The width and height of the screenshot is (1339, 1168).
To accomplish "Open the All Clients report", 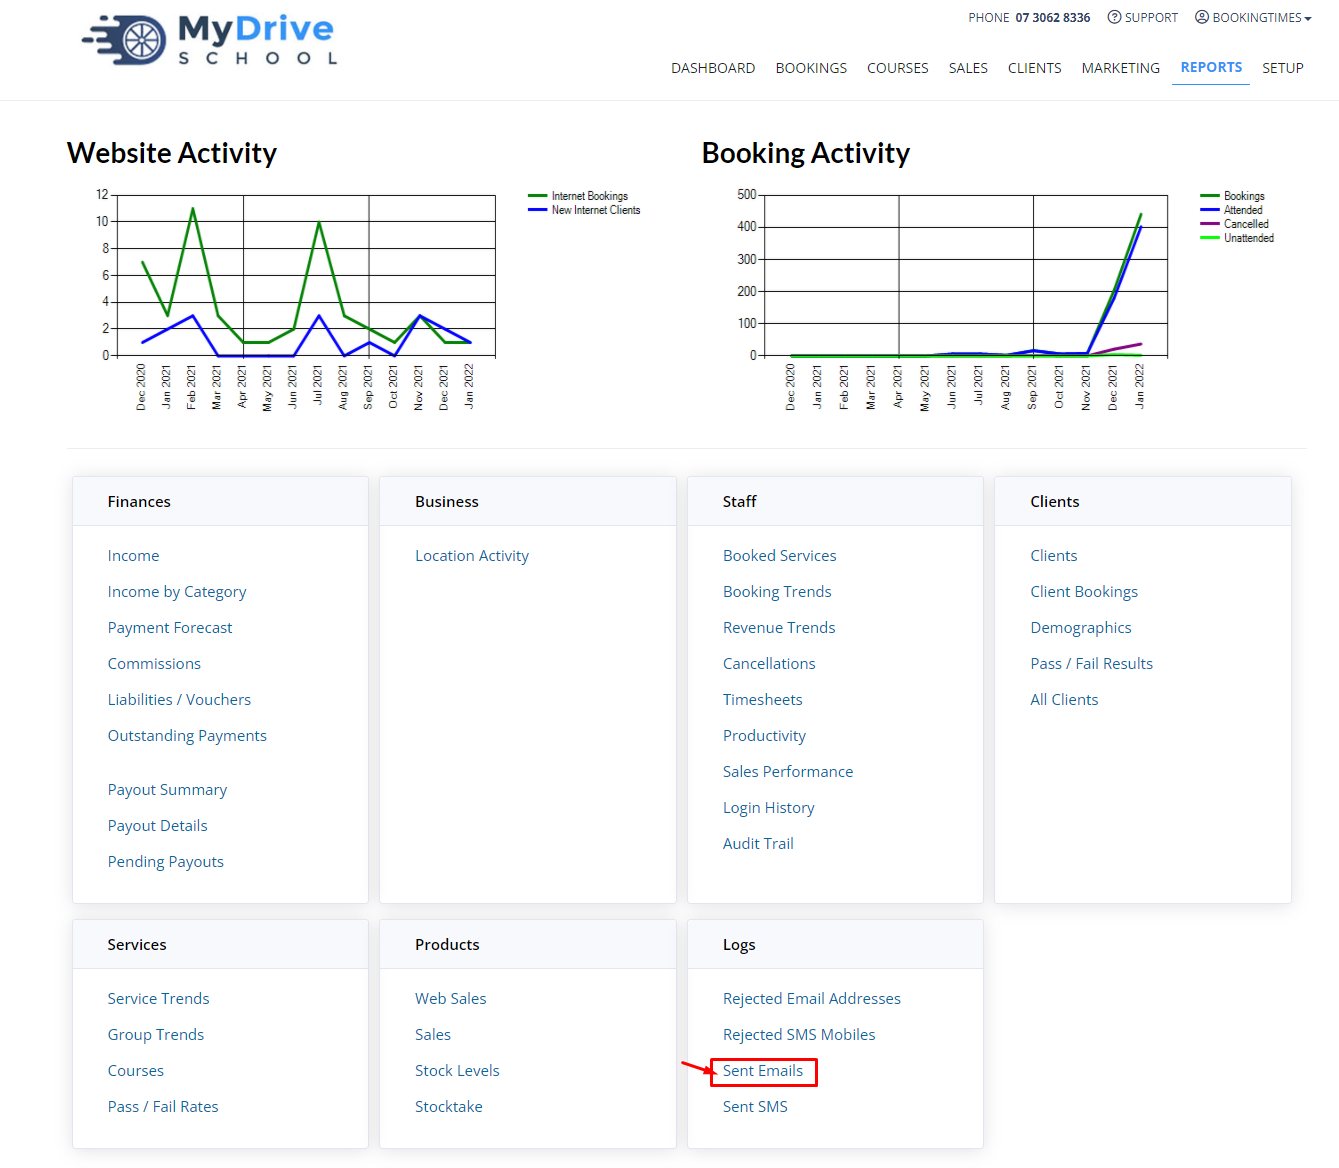I will tap(1064, 699).
